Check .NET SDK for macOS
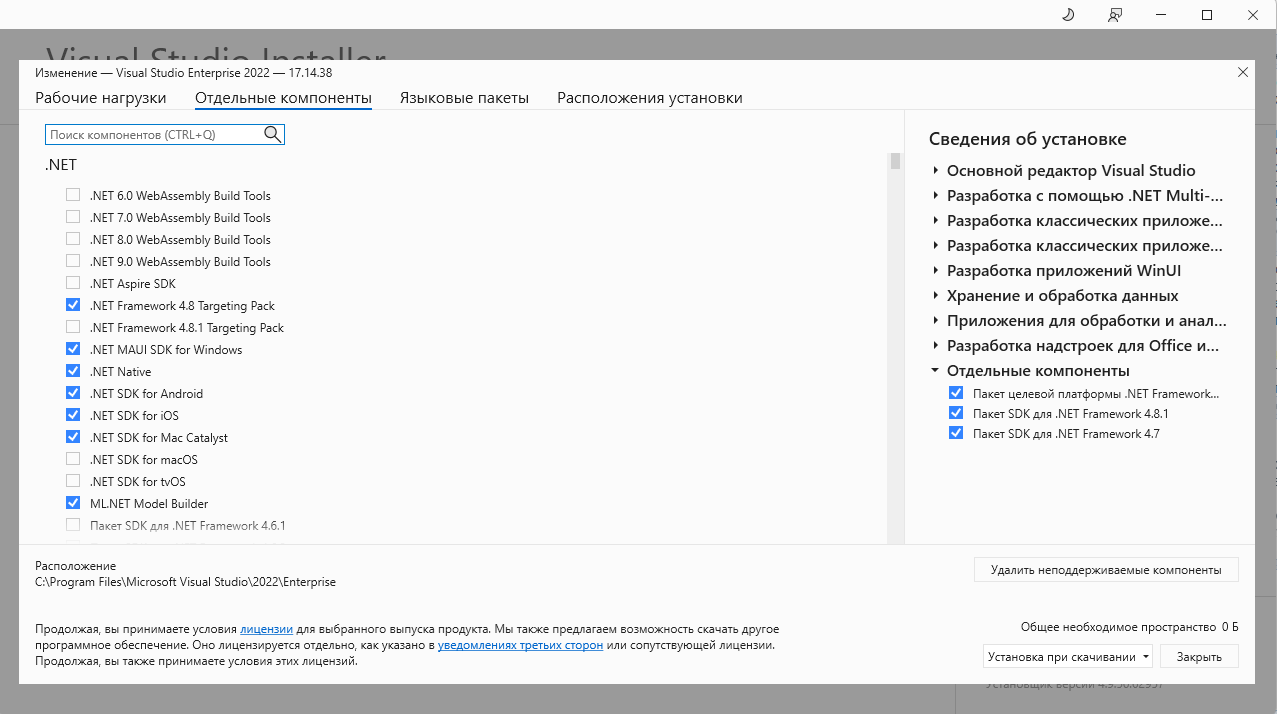The image size is (1277, 714). [73, 460]
